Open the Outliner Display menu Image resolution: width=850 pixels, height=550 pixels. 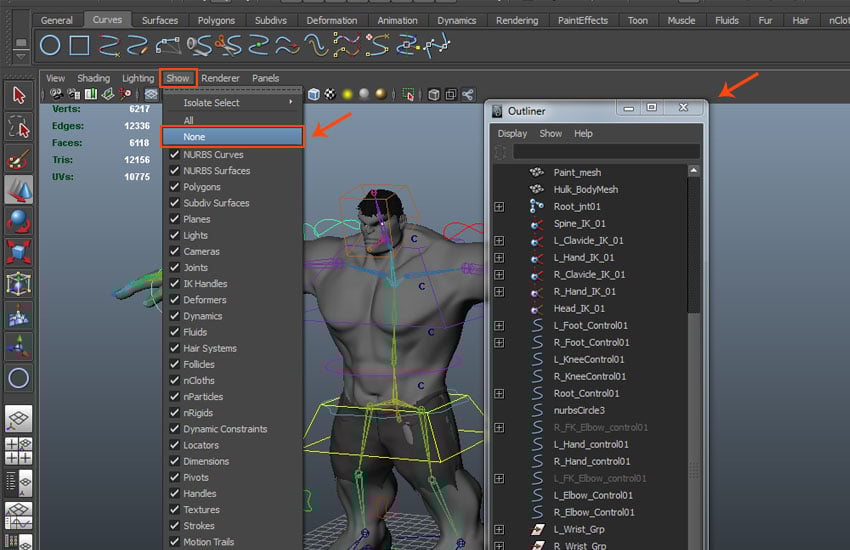[512, 133]
